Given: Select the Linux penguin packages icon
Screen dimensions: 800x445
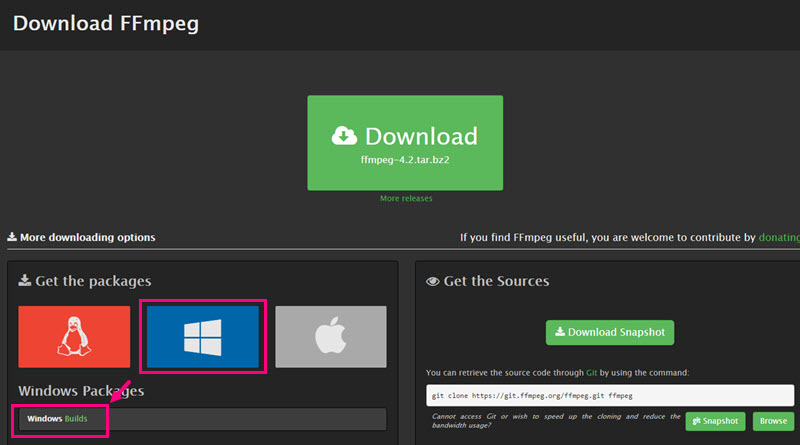Looking at the screenshot, I should (x=74, y=337).
